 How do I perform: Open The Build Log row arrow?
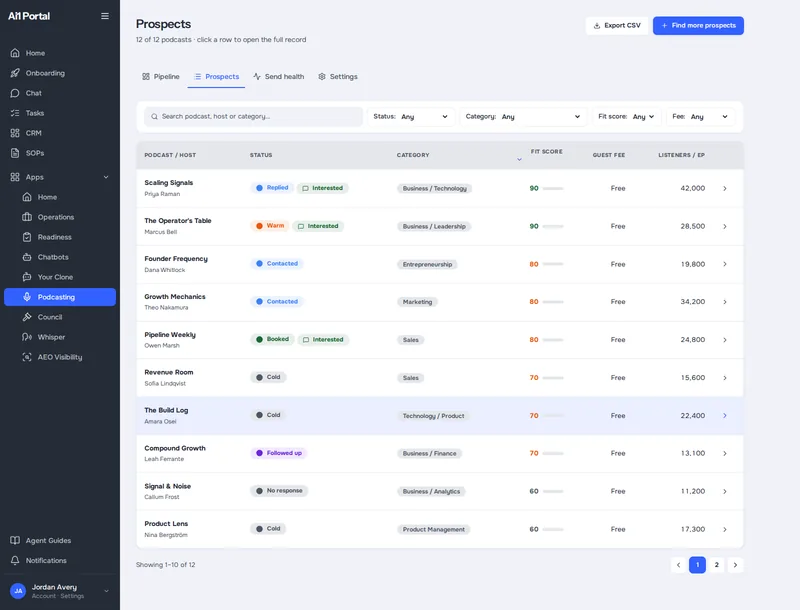724,416
